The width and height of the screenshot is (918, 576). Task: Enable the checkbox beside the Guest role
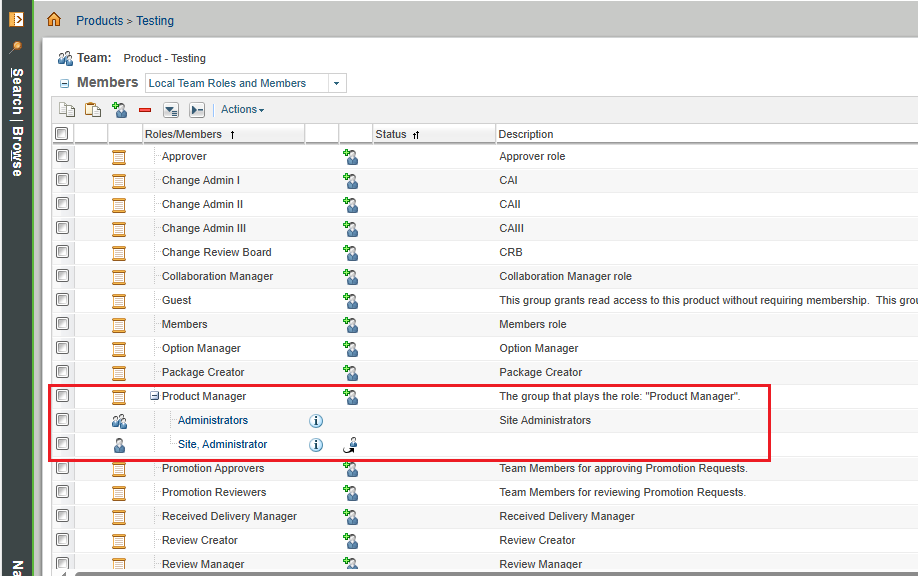pyautogui.click(x=62, y=300)
